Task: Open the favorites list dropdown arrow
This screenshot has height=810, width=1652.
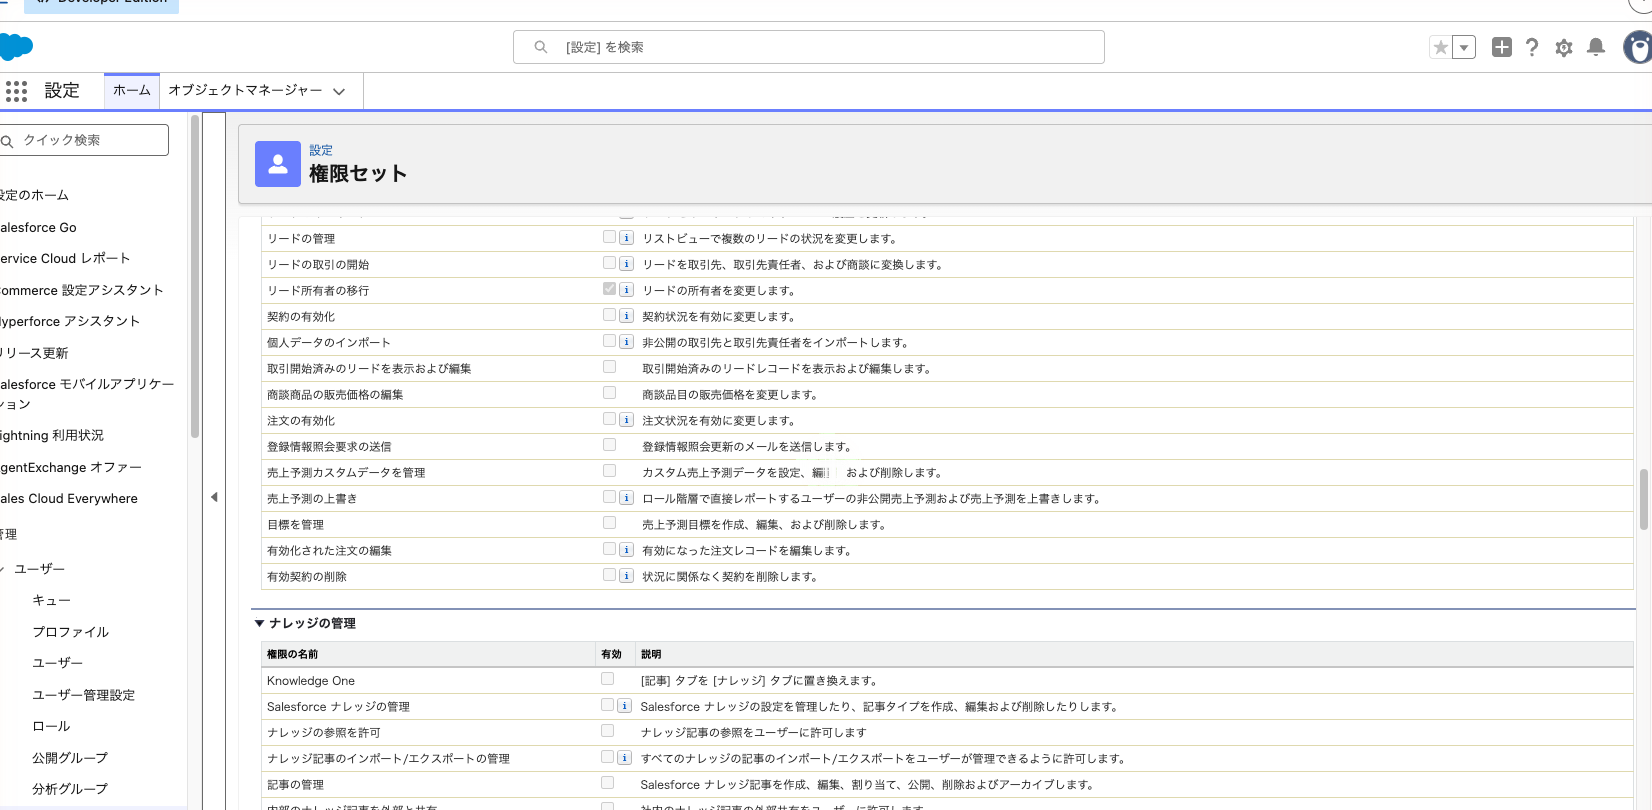Action: [1464, 47]
